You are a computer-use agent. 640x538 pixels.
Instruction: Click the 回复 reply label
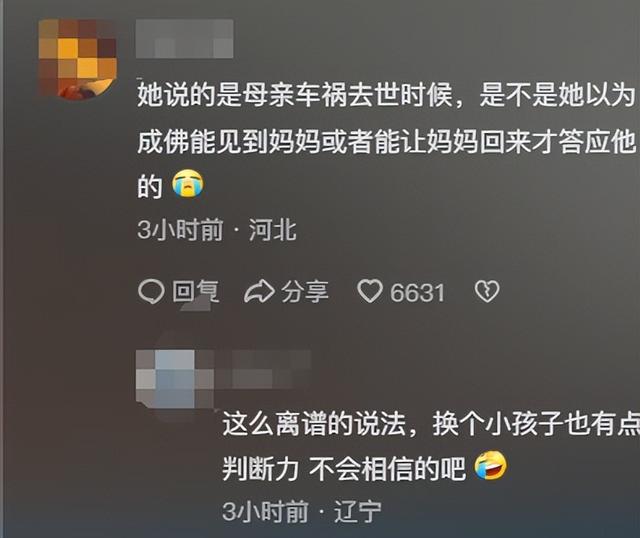tap(196, 291)
